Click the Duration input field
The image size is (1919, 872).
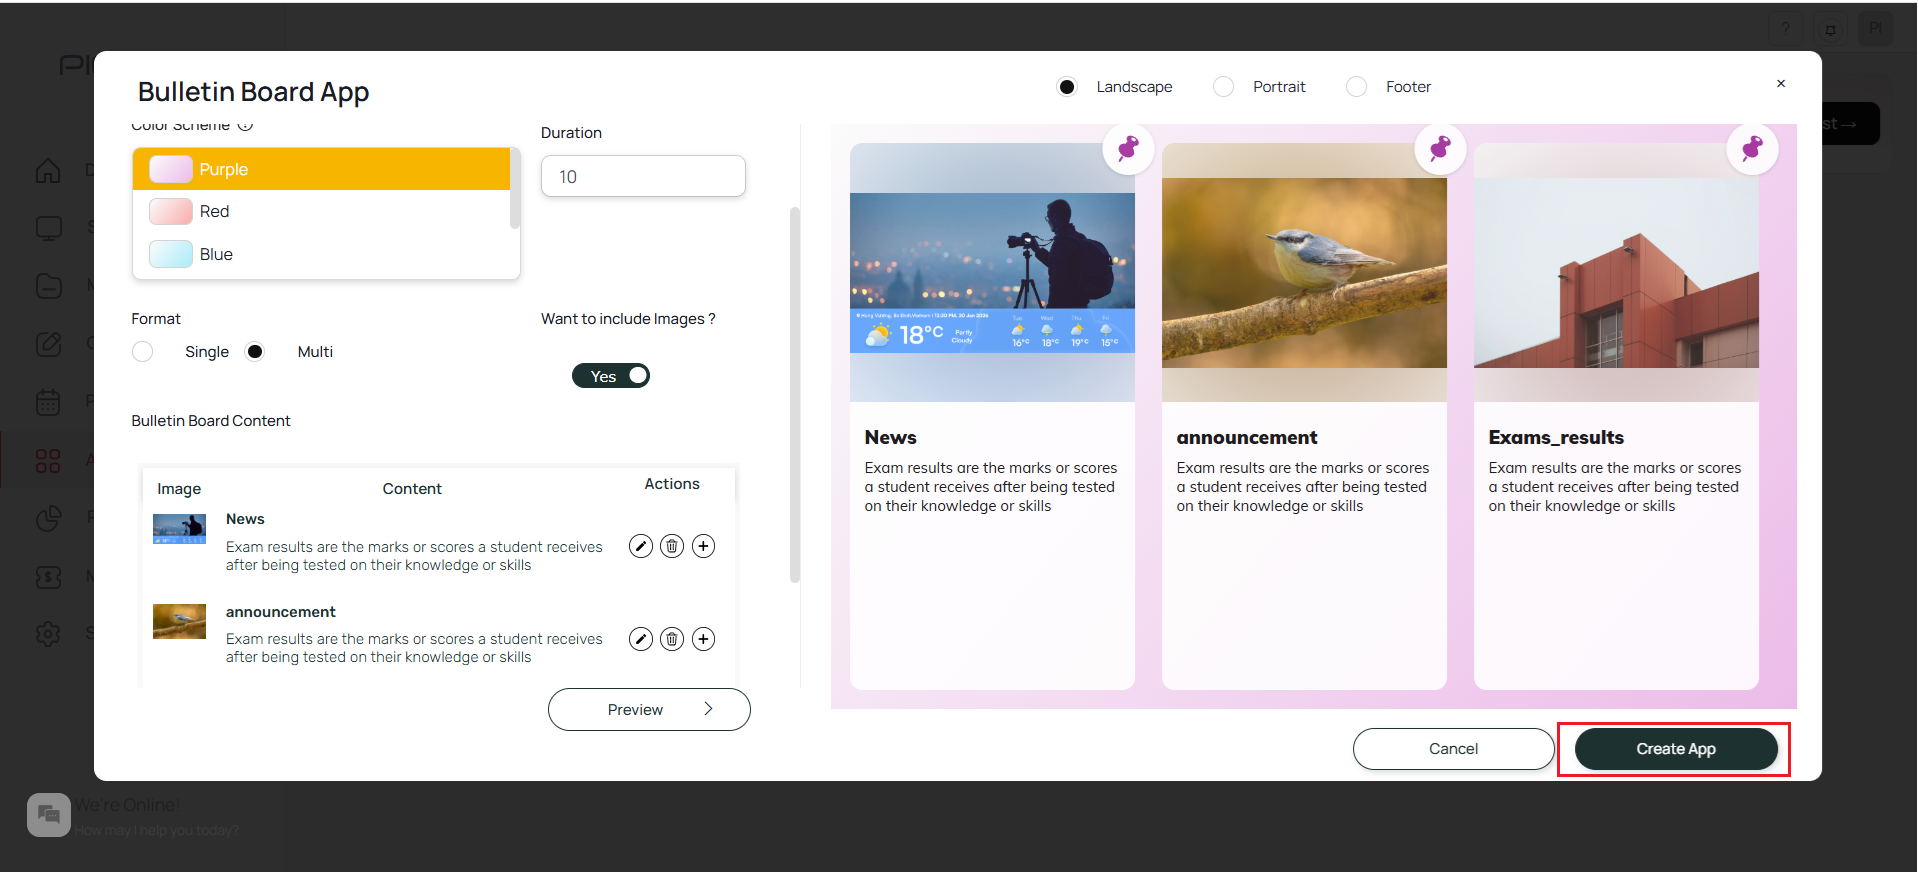(x=643, y=176)
